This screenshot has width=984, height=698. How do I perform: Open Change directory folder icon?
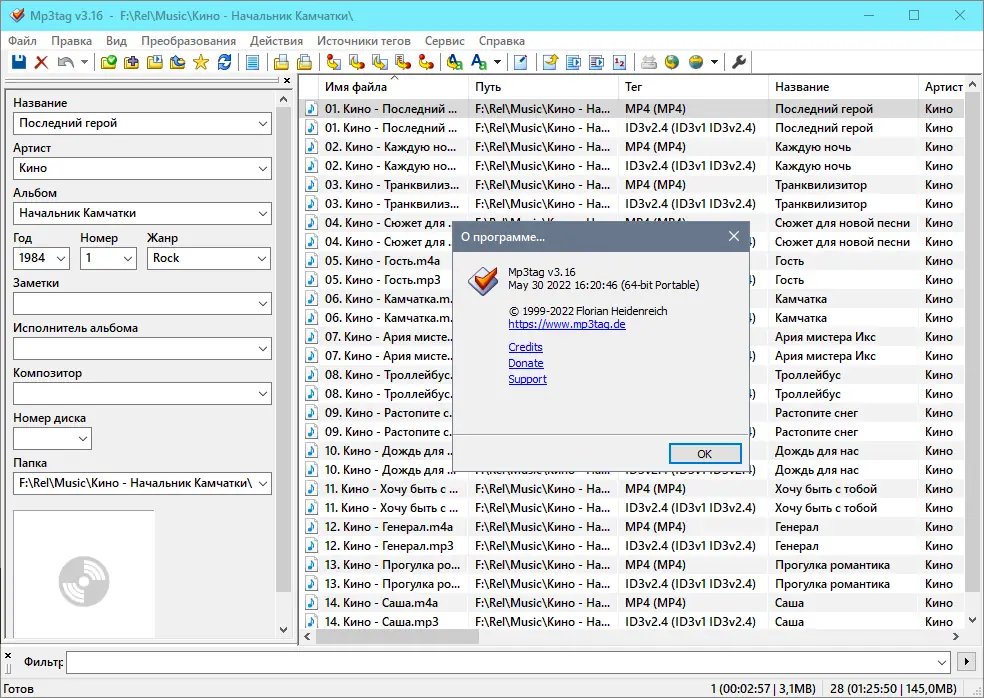(109, 62)
